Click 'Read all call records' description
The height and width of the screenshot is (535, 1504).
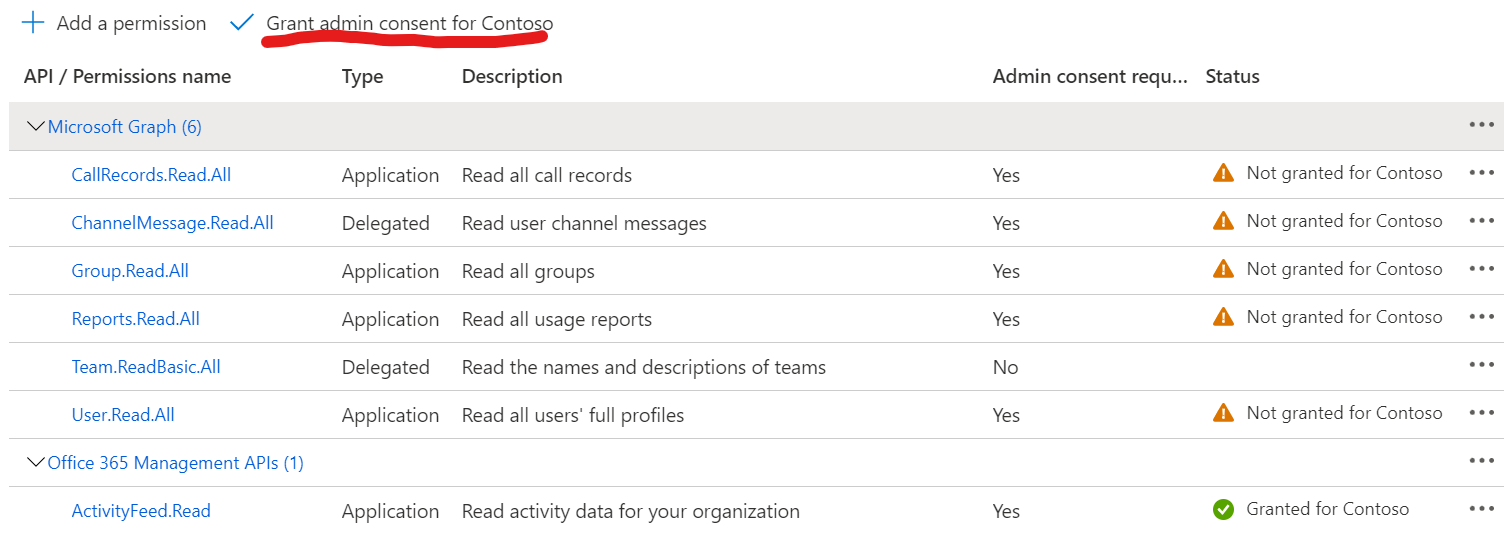point(547,175)
